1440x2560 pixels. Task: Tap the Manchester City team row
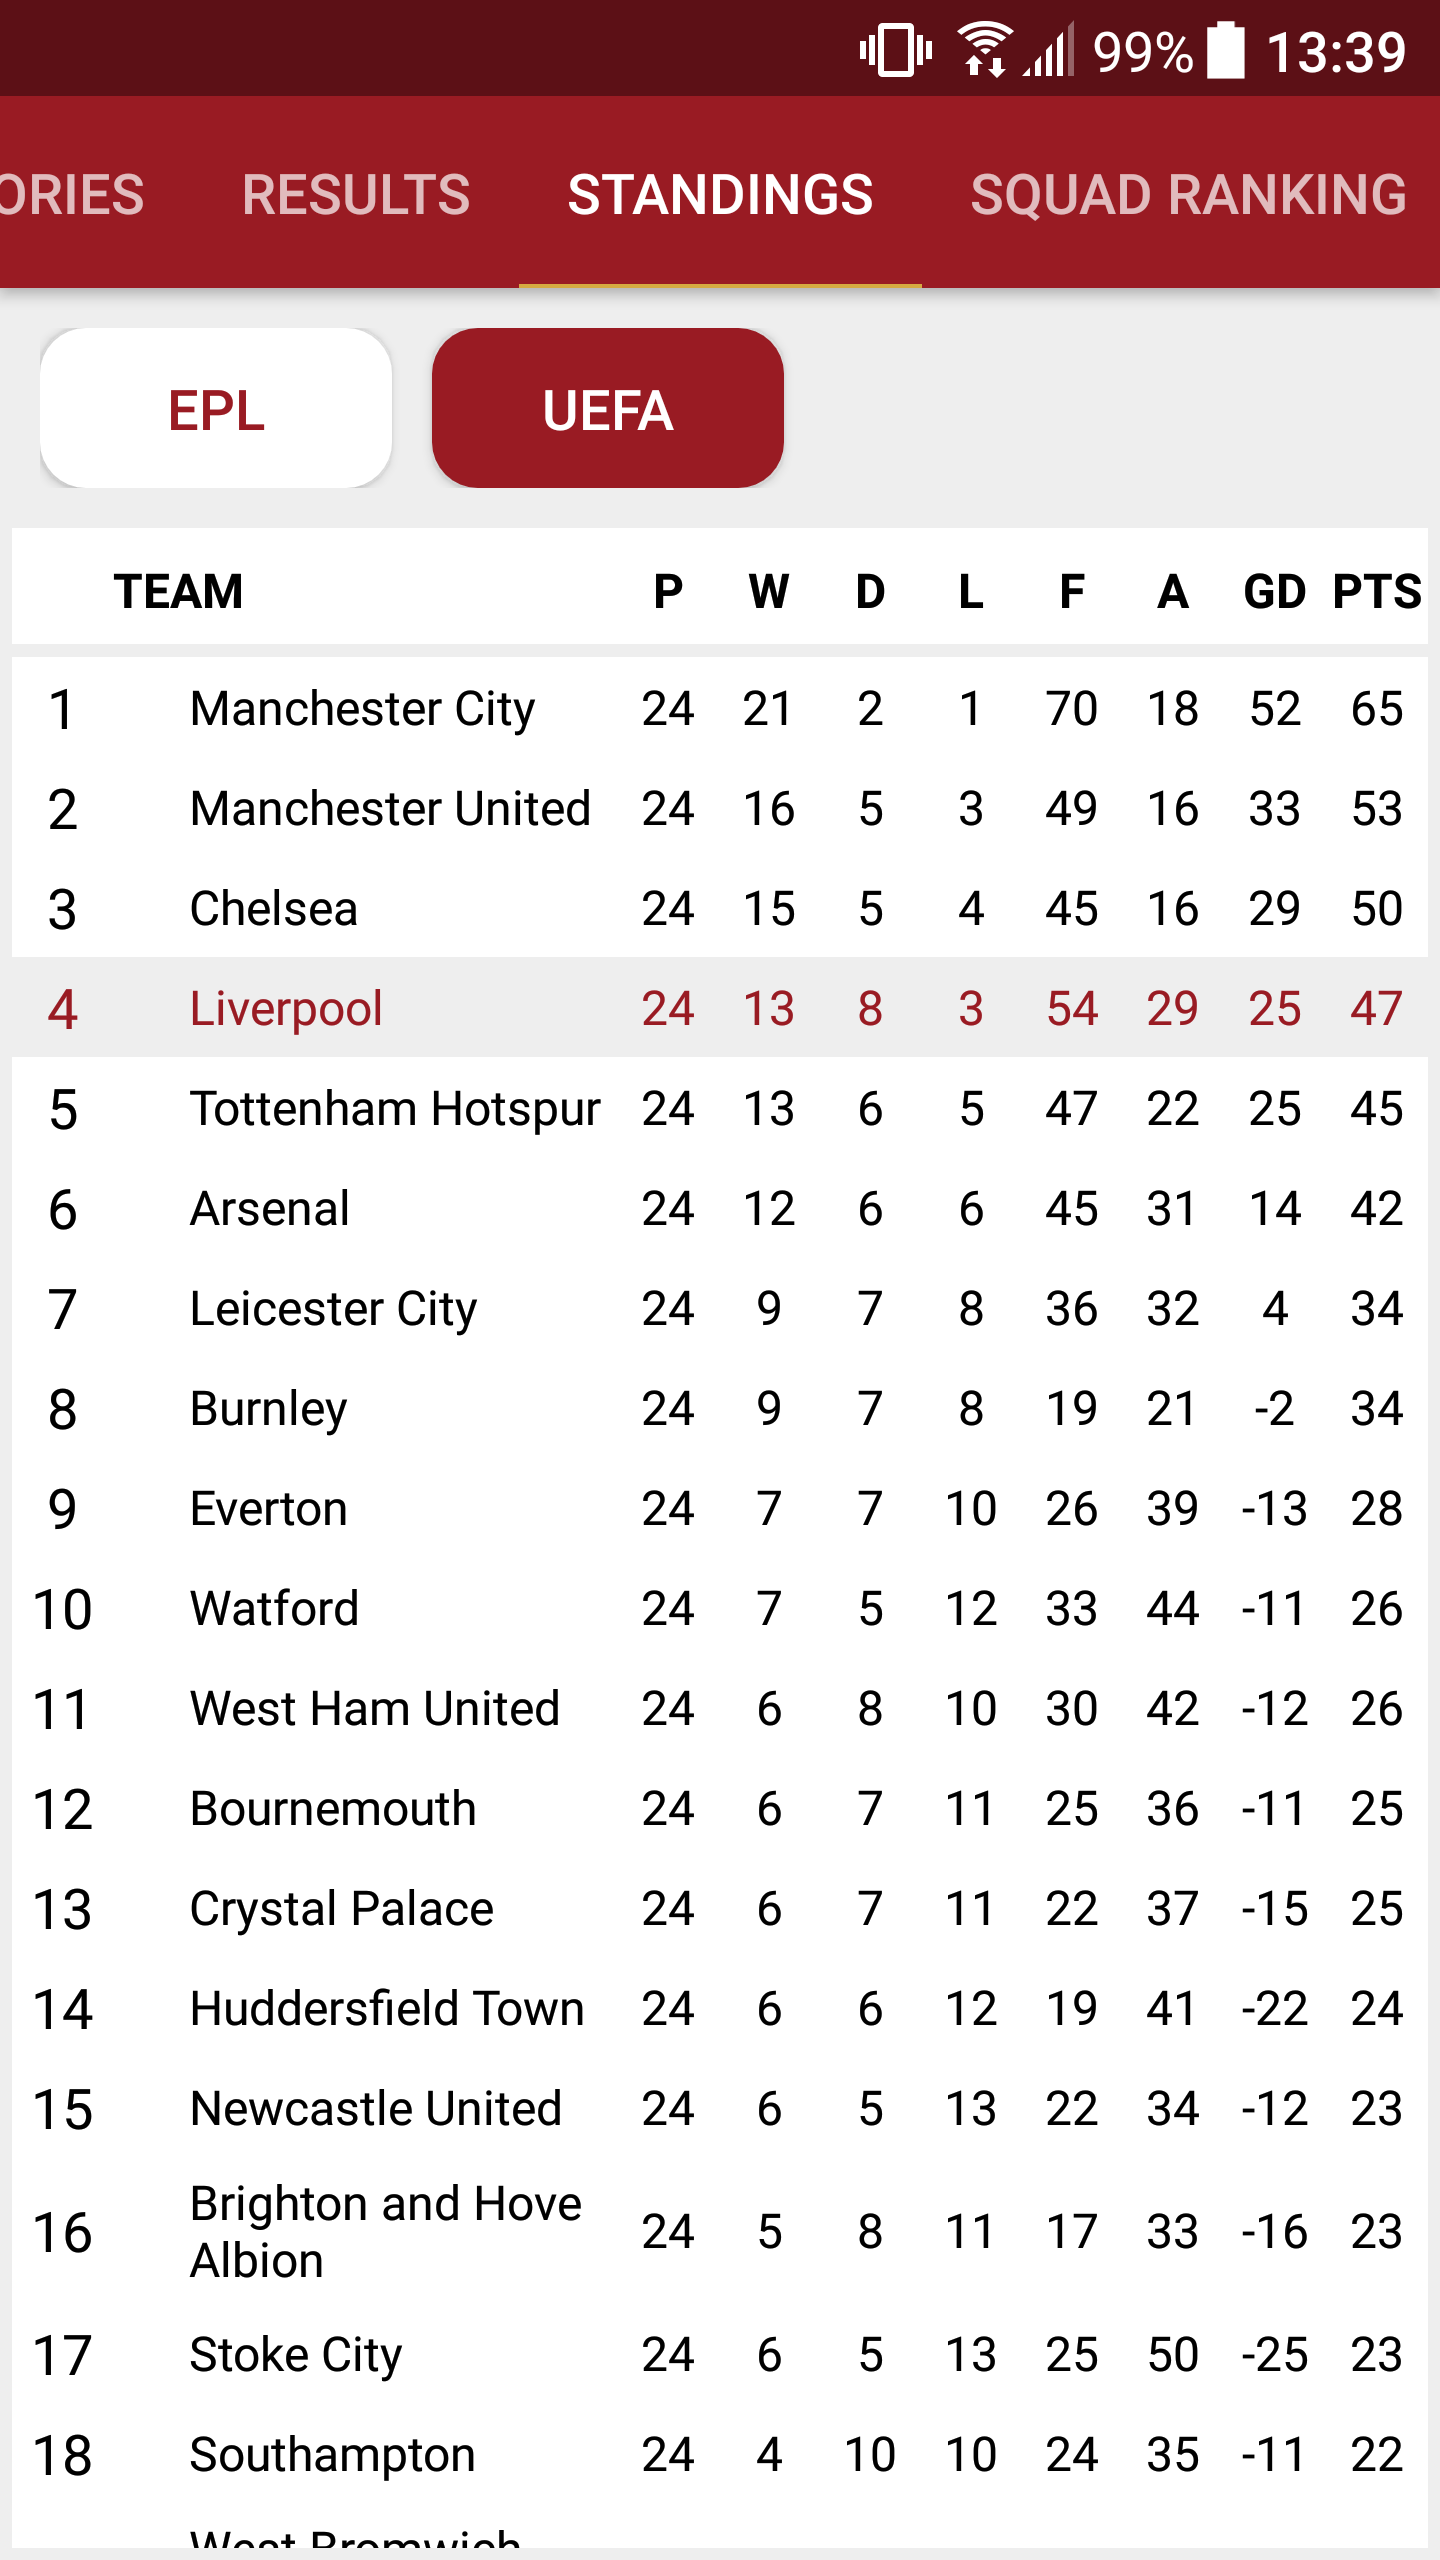(x=720, y=708)
